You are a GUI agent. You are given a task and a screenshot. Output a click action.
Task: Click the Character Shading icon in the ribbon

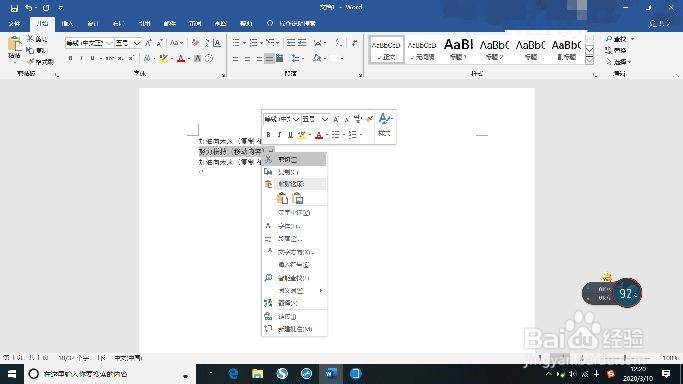coord(197,58)
